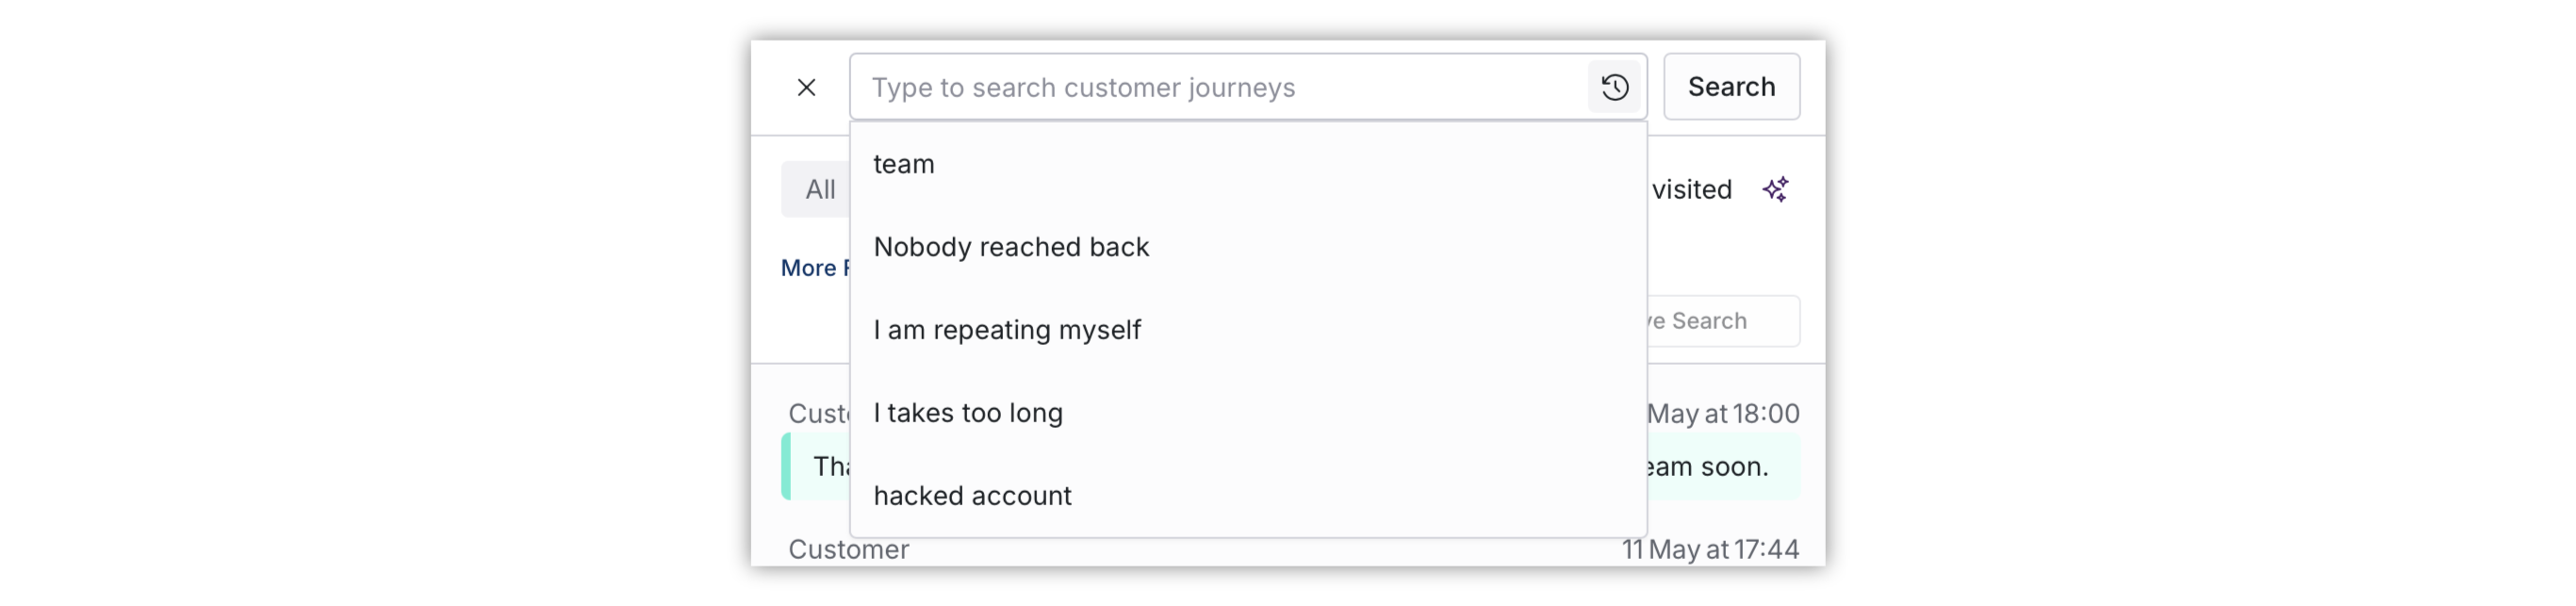Select "I takes too long" suggestion
Image resolution: width=2576 pixels, height=606 pixels.
pyautogui.click(x=1248, y=413)
